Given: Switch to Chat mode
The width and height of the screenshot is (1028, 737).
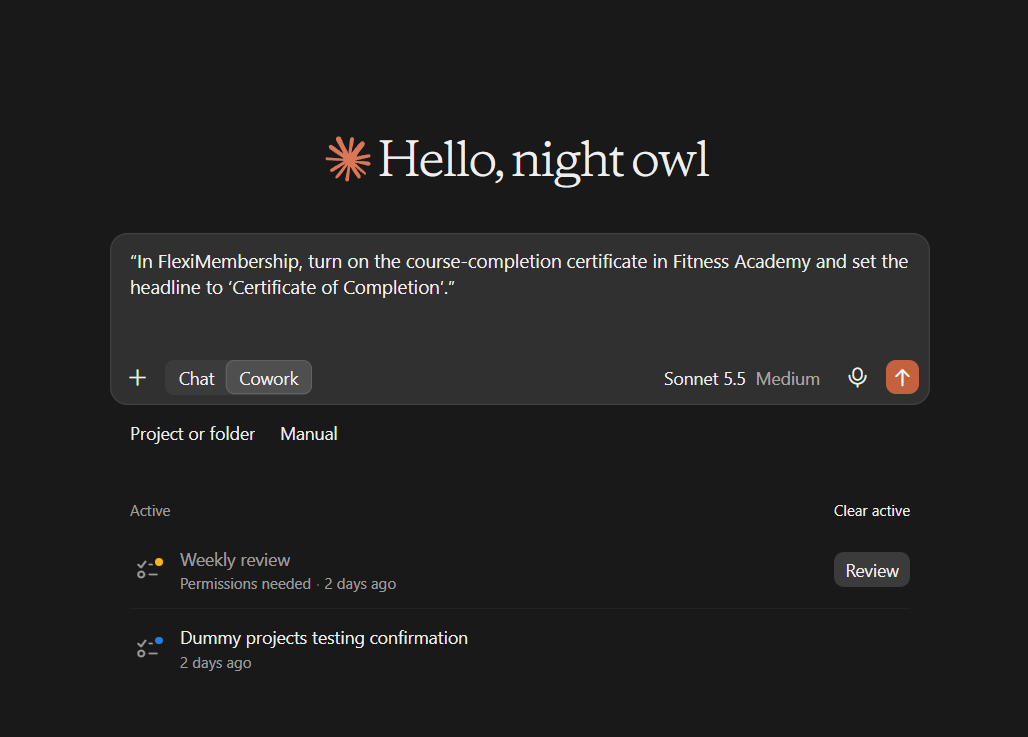Looking at the screenshot, I should [x=196, y=378].
